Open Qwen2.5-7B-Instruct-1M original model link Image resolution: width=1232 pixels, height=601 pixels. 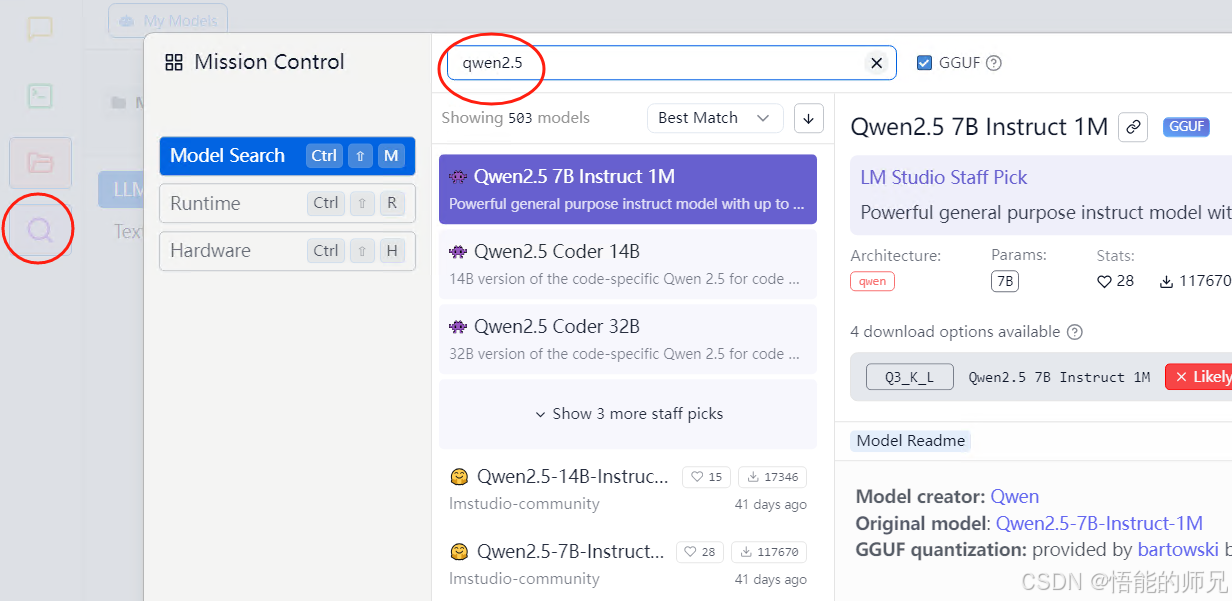click(x=1100, y=523)
